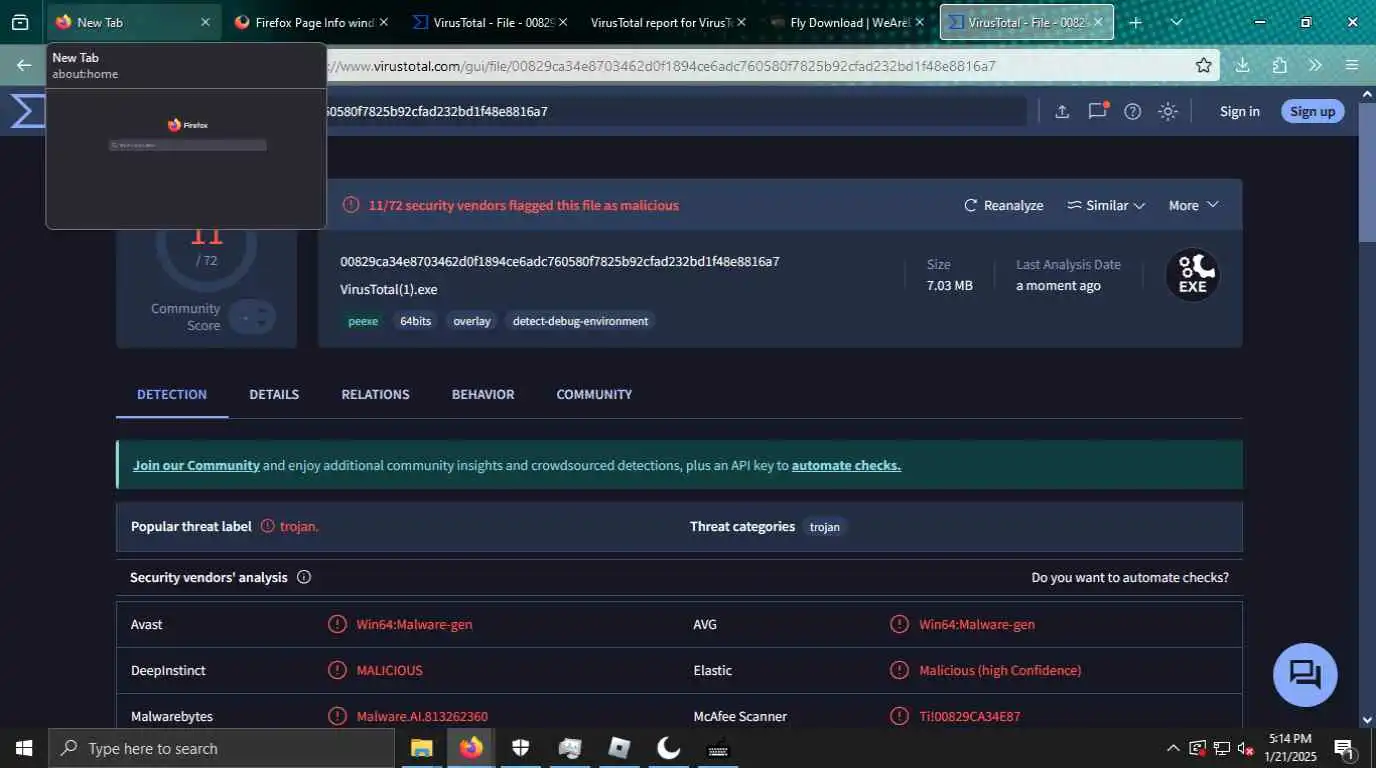Viewport: 1376px width, 768px height.
Task: Switch to the New Tab browser tab
Action: pyautogui.click(x=132, y=22)
